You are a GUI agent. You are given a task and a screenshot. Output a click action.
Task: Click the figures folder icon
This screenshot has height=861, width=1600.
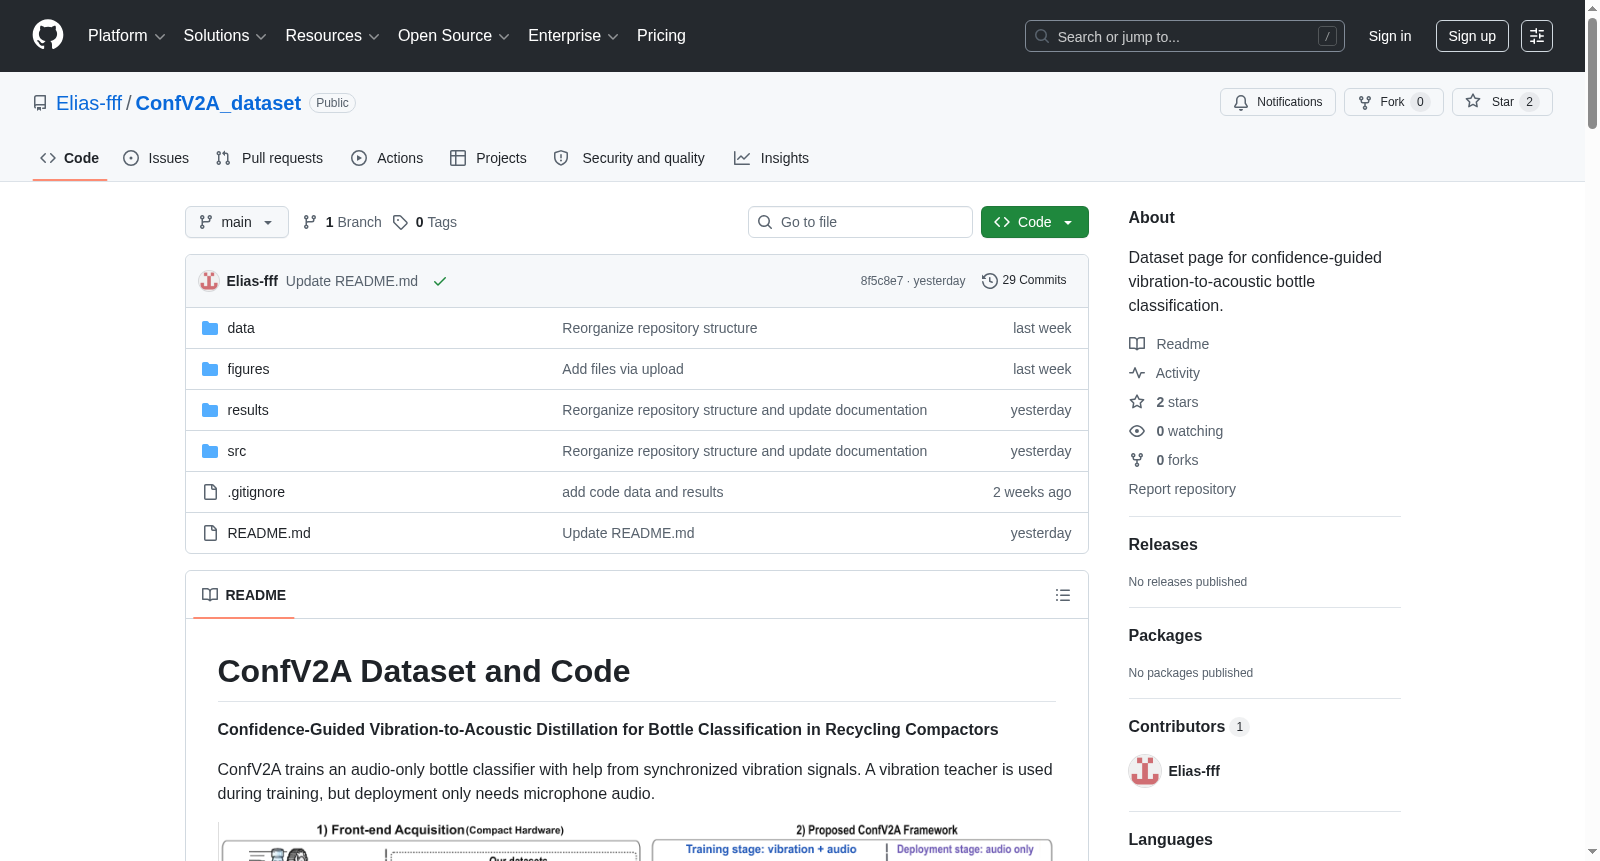tap(210, 369)
